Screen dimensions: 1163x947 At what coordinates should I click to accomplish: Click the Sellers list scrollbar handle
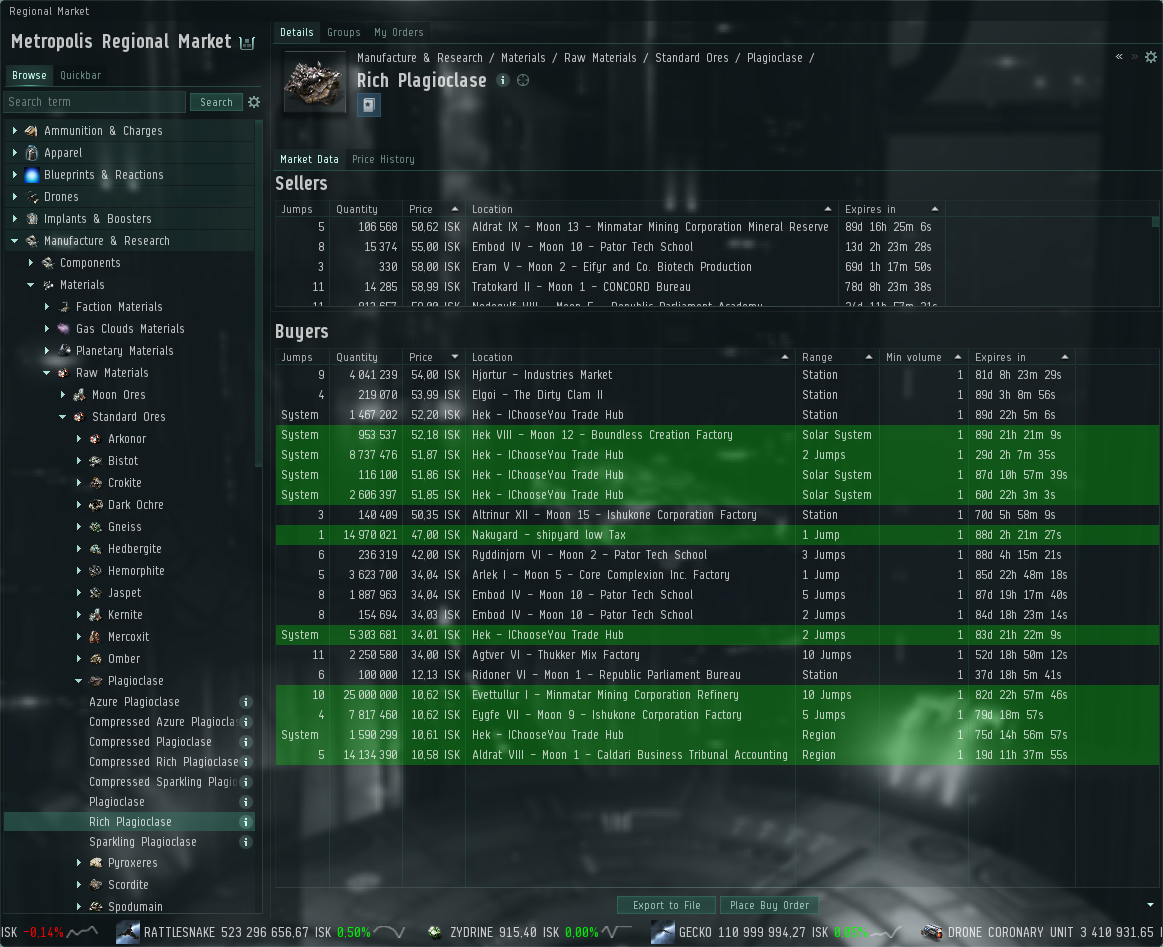tap(1155, 222)
